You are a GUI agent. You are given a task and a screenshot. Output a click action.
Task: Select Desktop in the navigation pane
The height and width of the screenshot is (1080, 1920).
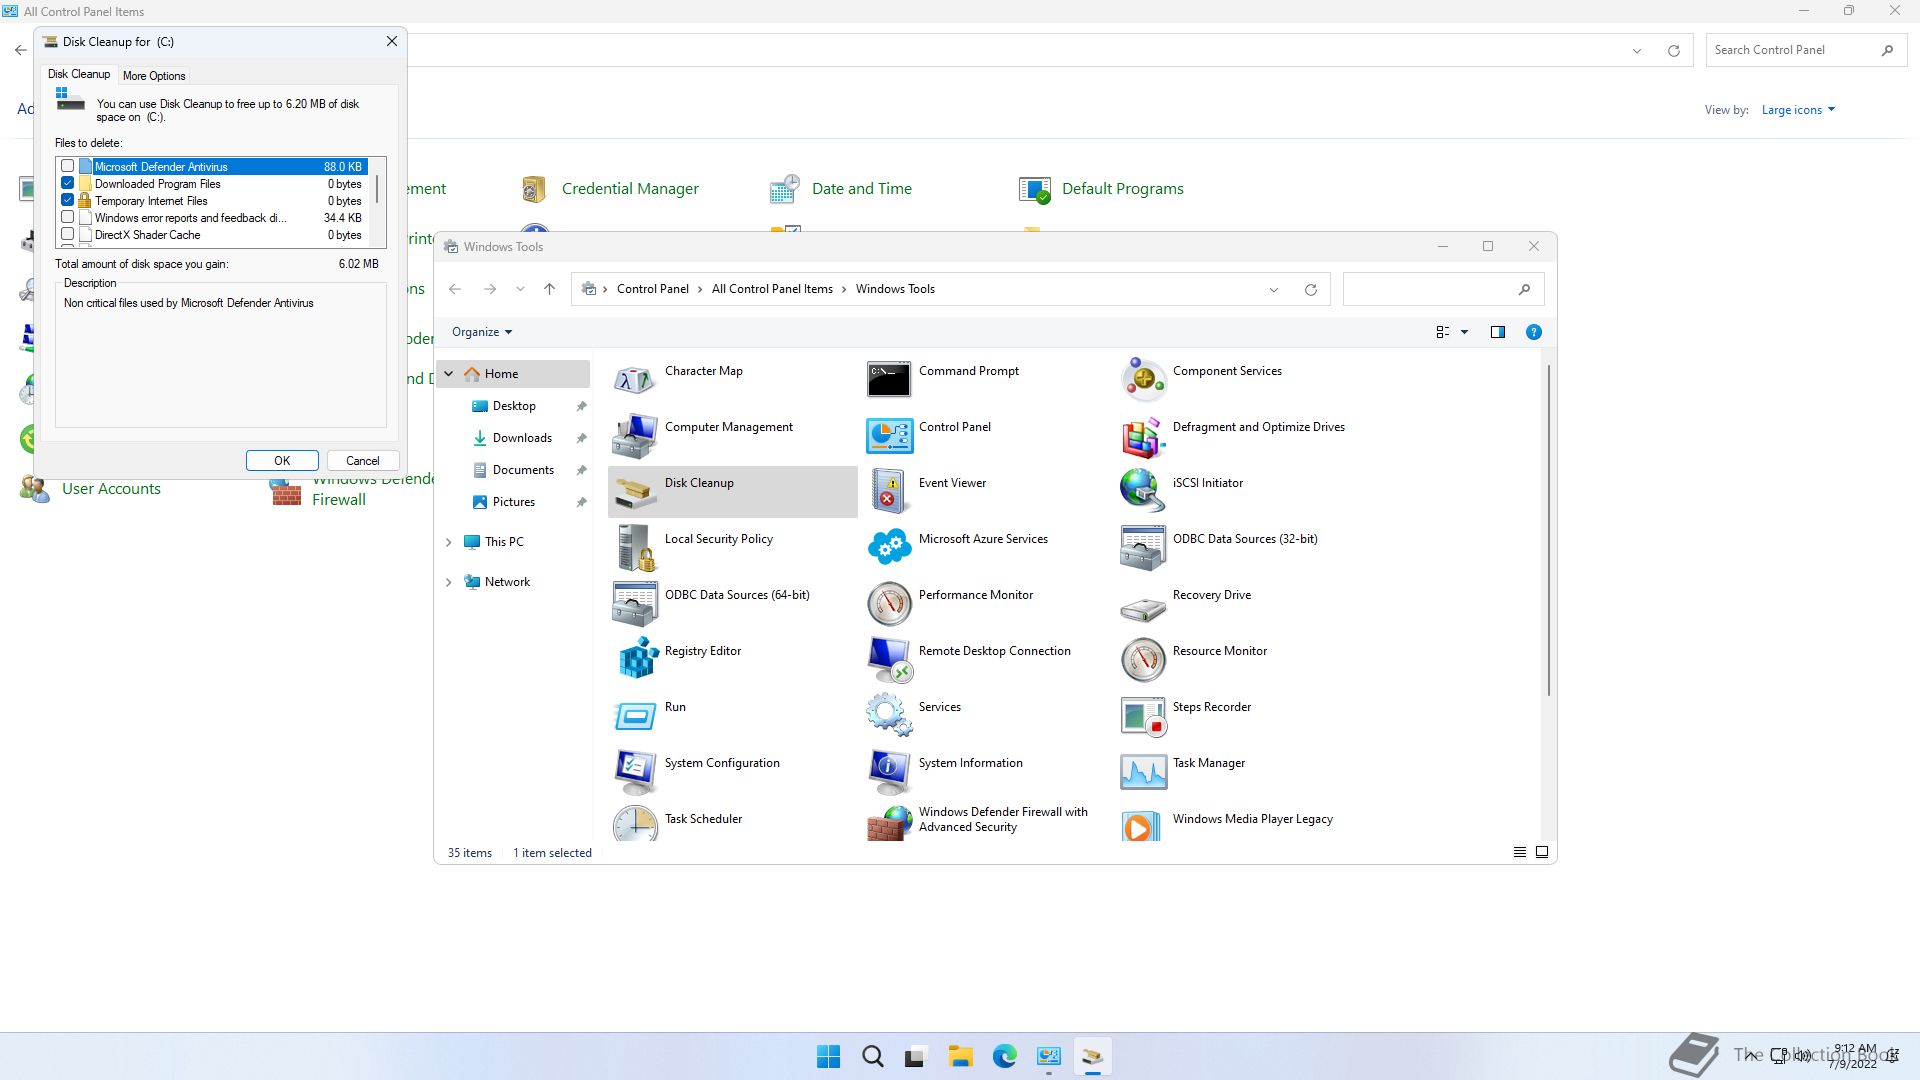point(514,406)
